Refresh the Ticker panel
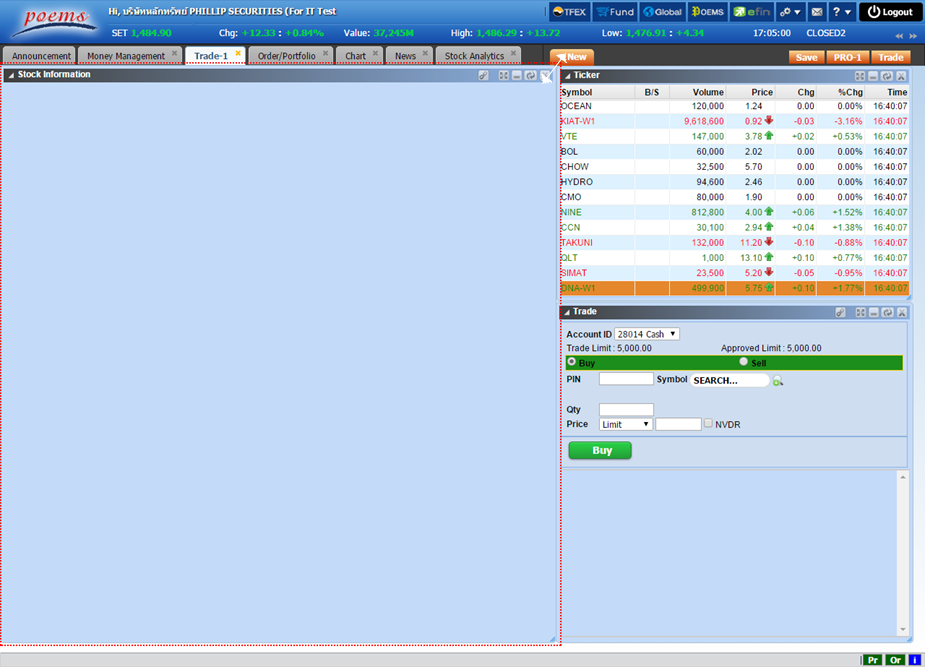The width and height of the screenshot is (925, 667). click(887, 76)
